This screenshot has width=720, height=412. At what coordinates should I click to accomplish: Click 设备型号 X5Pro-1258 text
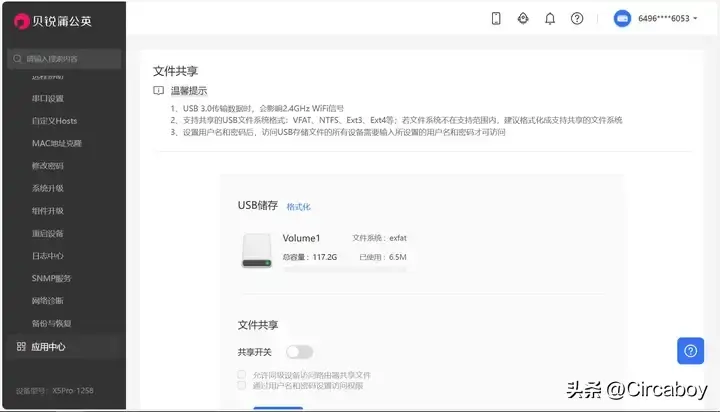click(55, 391)
